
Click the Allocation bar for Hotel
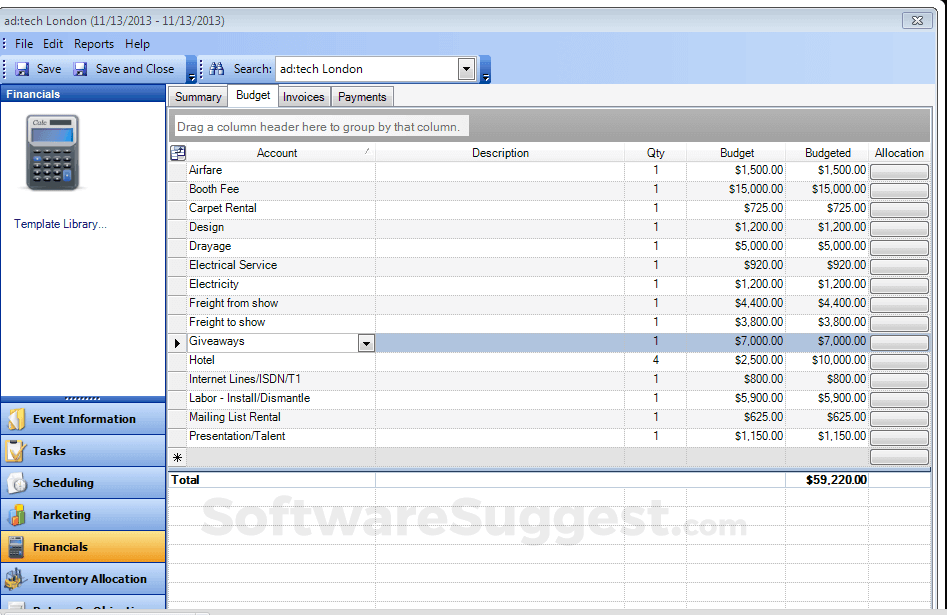tap(898, 360)
